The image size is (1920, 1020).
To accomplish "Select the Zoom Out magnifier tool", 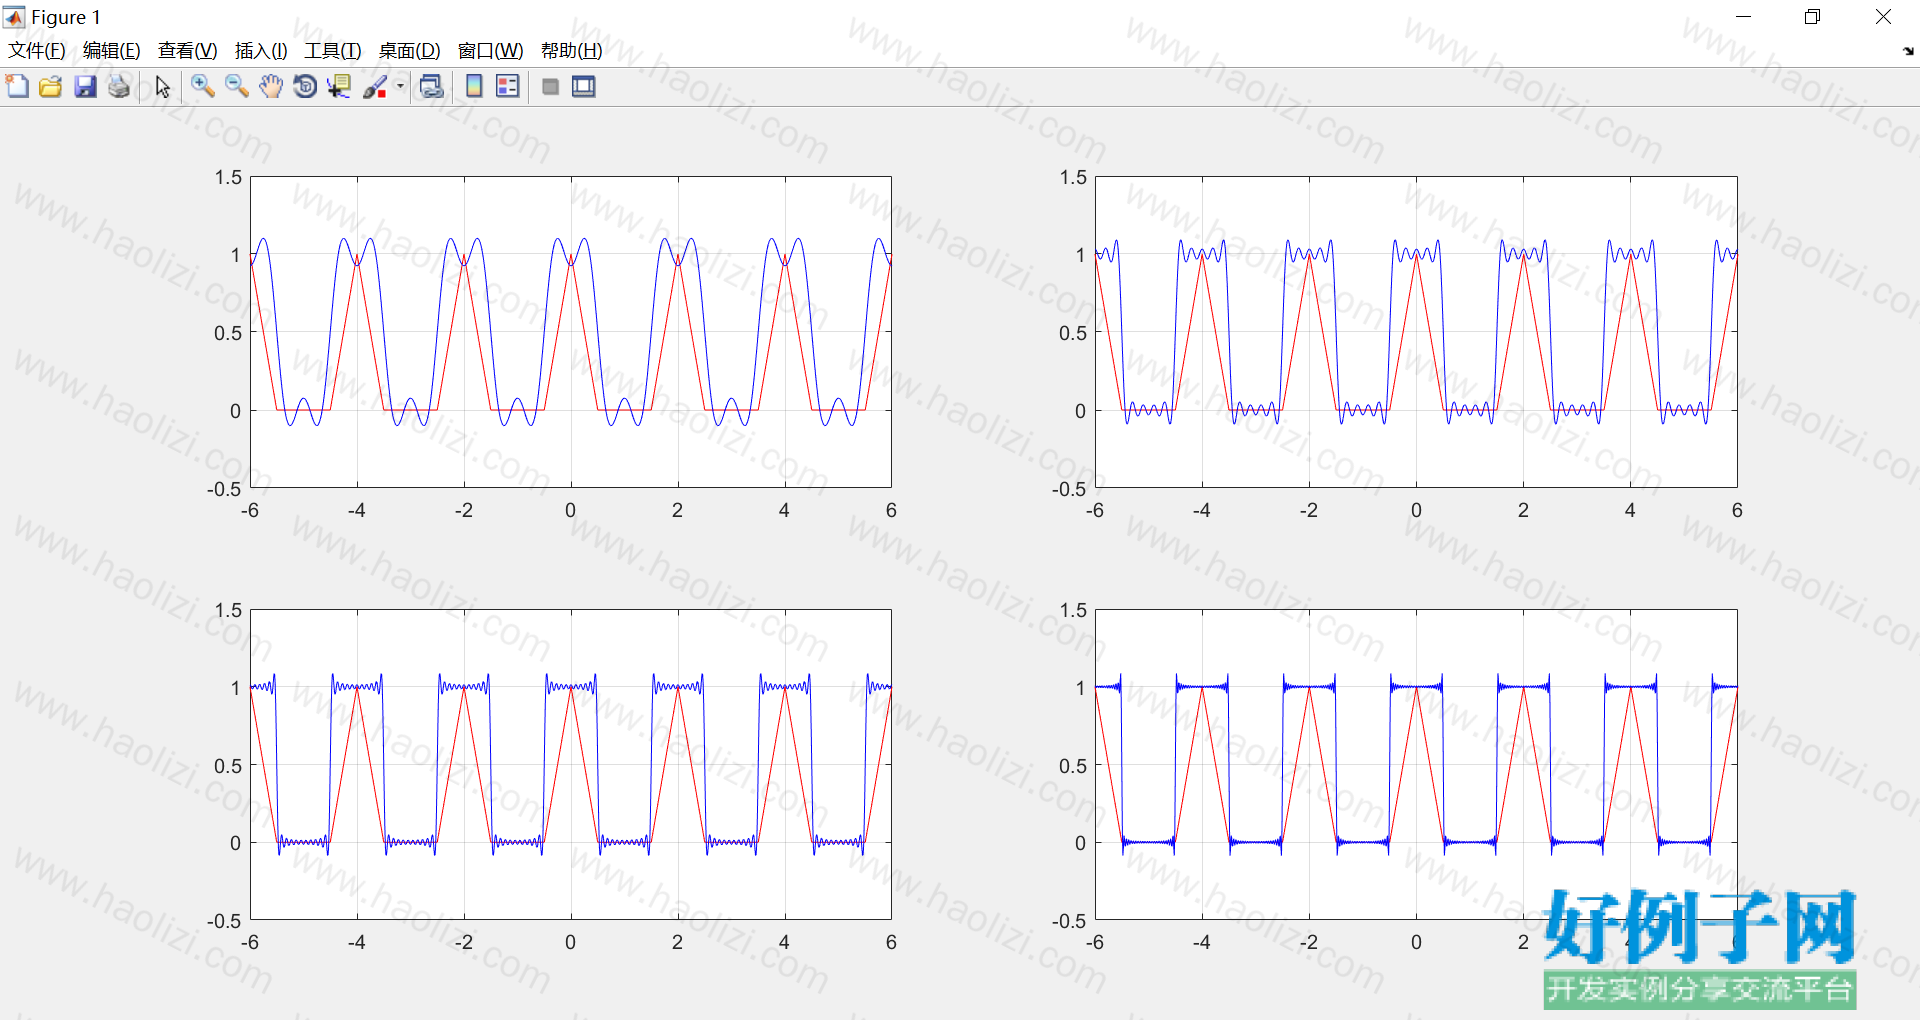I will tap(237, 87).
